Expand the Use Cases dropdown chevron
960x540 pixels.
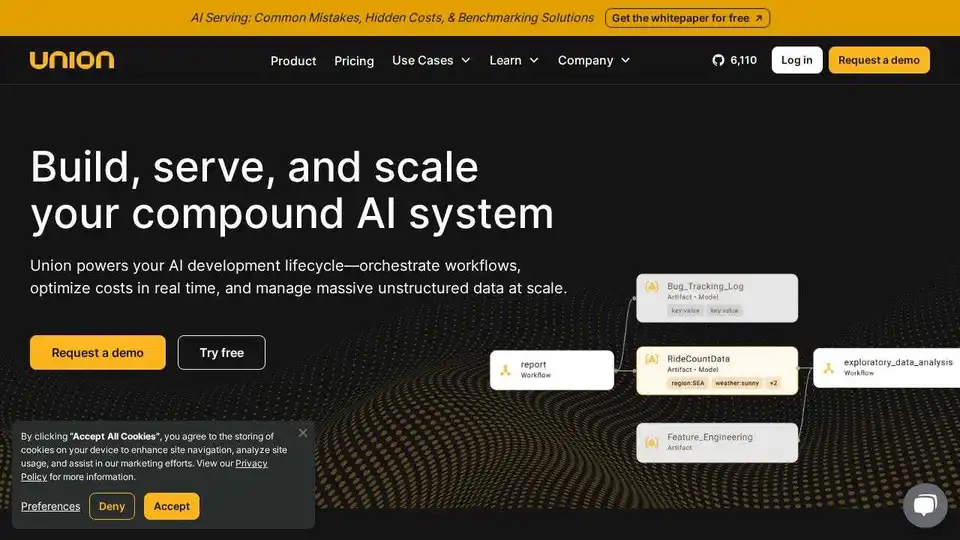(466, 60)
